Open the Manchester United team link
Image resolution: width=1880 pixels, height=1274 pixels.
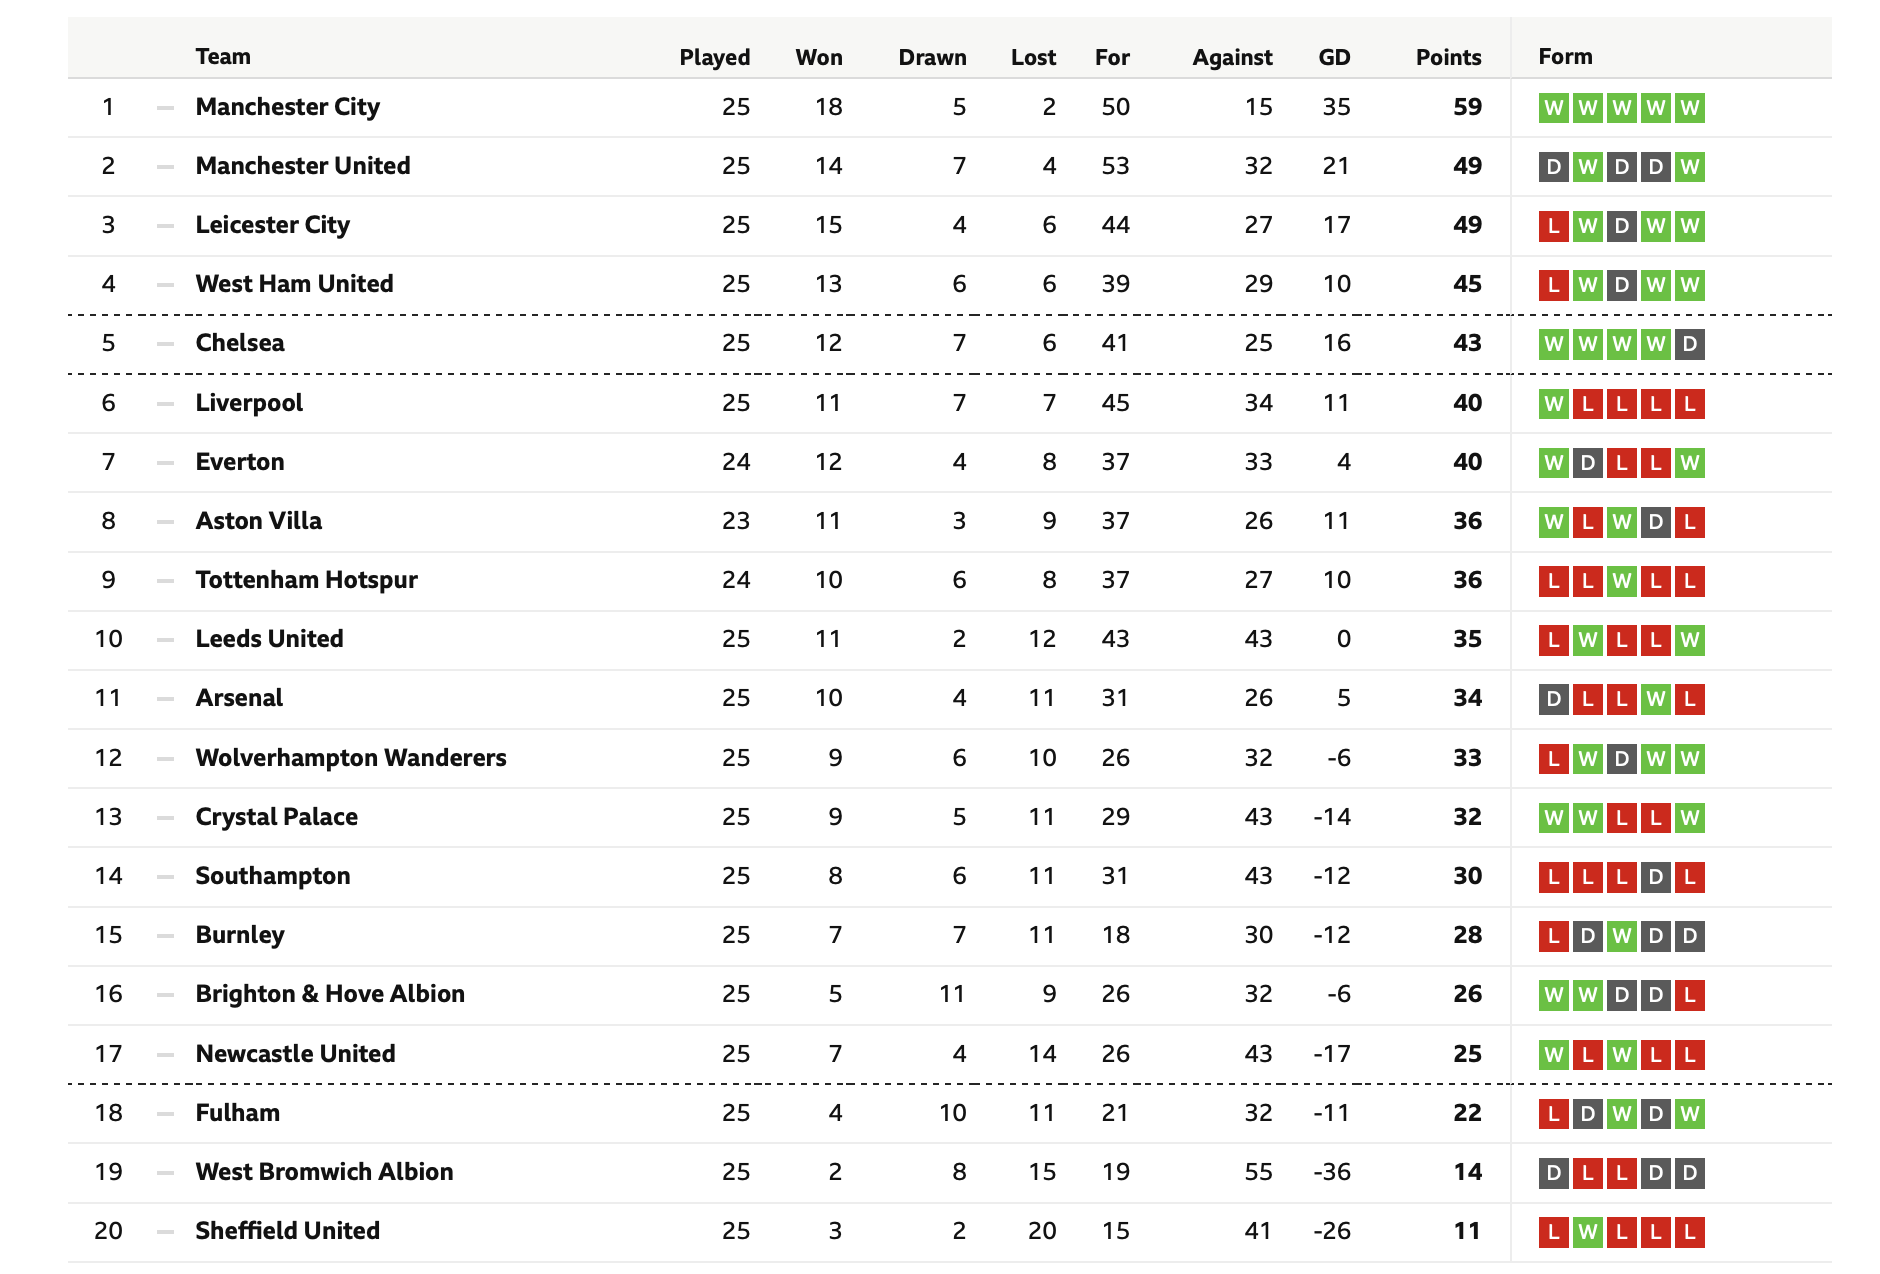[303, 166]
